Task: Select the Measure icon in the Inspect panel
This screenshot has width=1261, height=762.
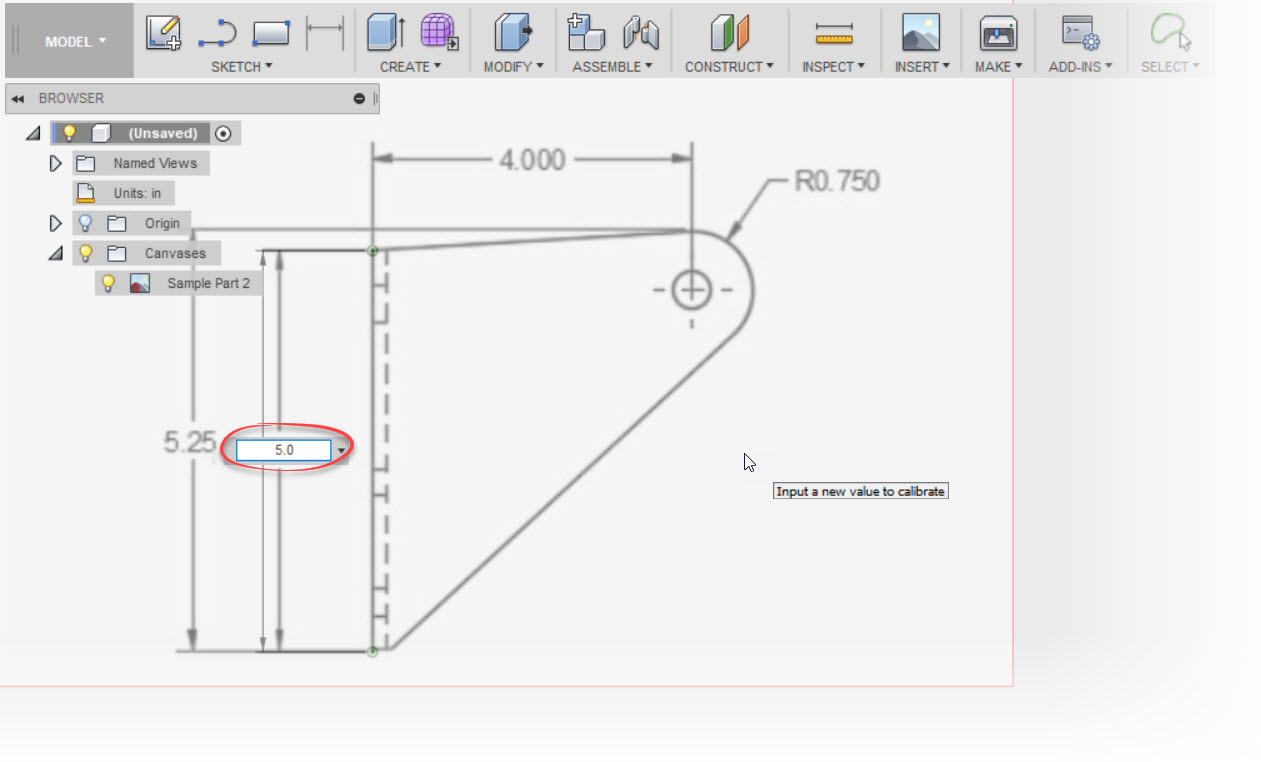Action: tap(833, 33)
